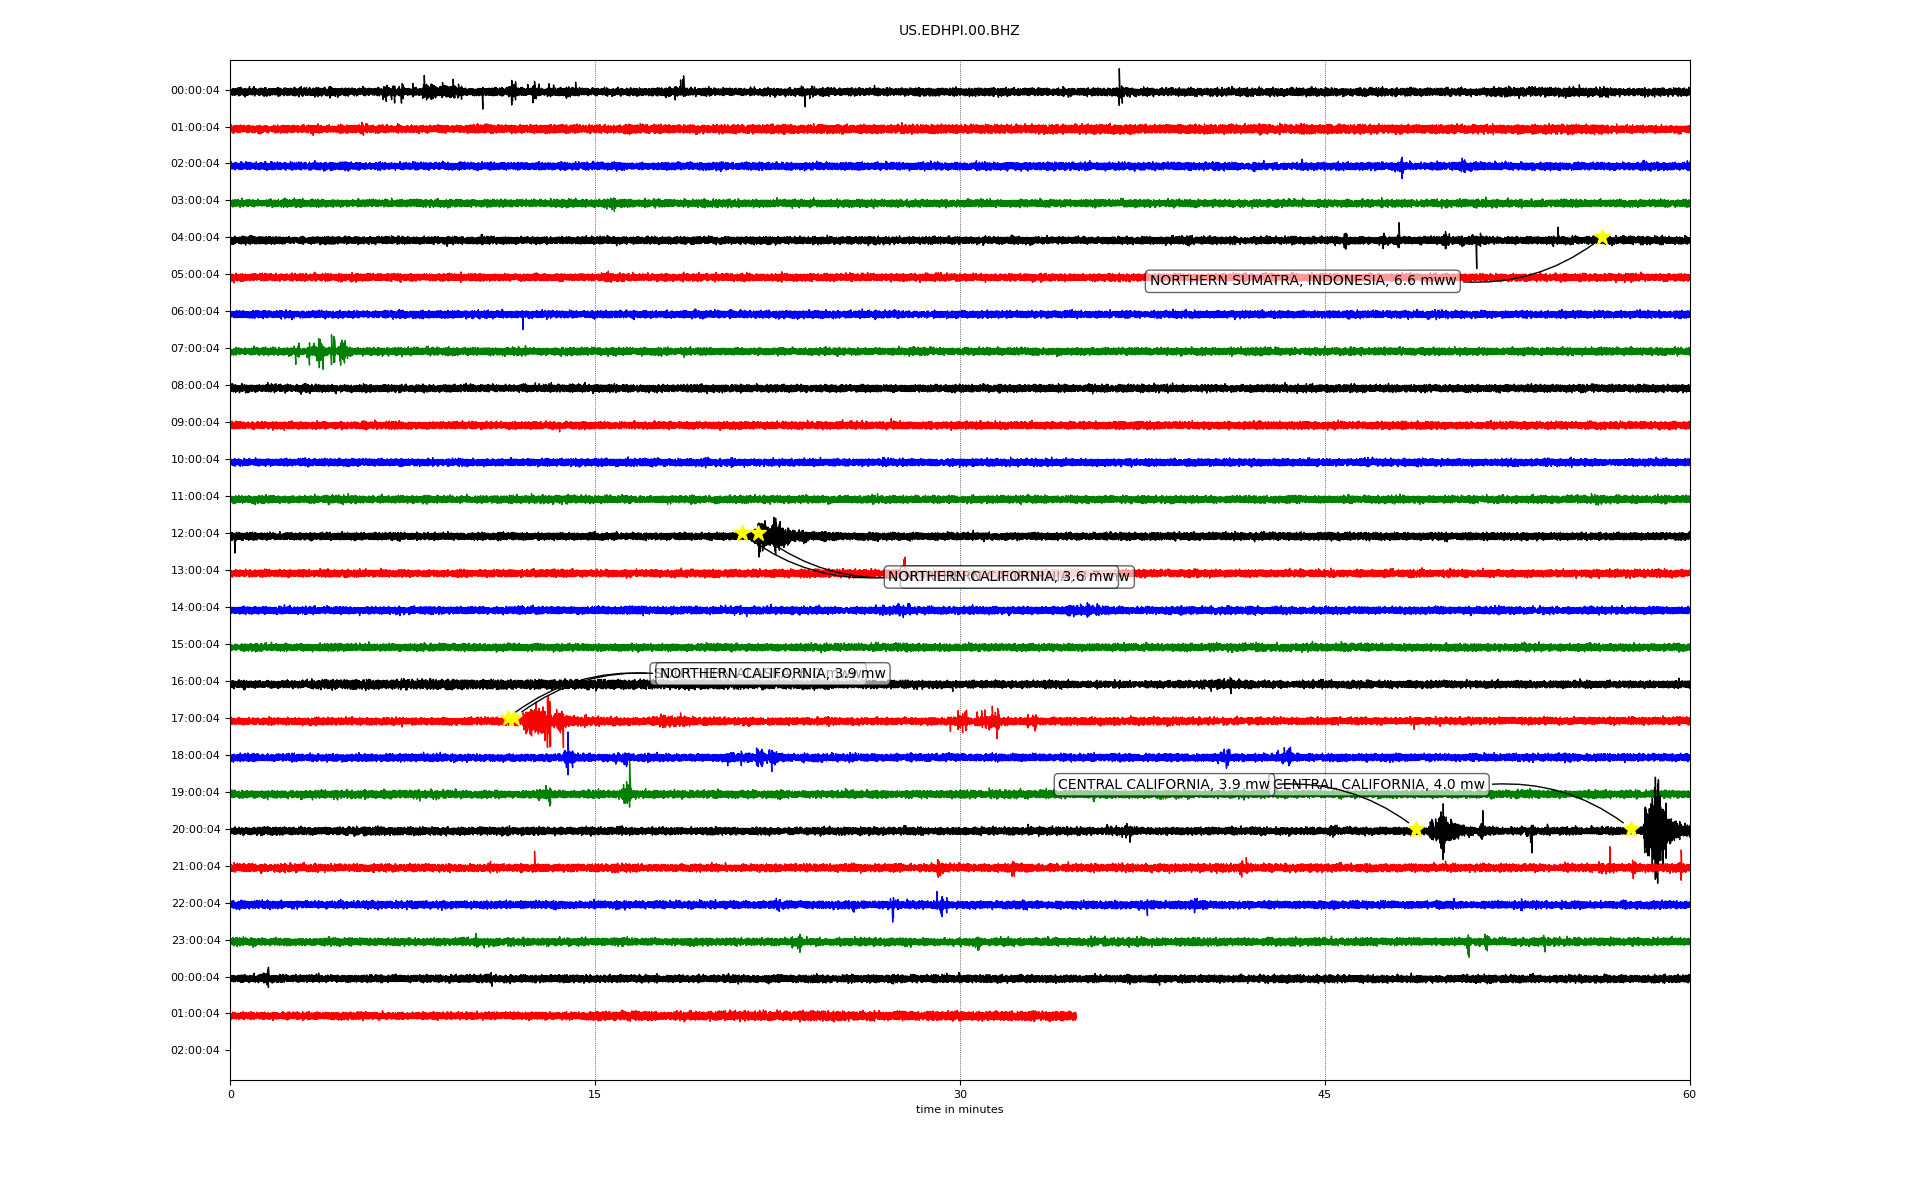1920x1200 pixels.
Task: Click the Northern California 3.9 mw label
Action: tap(771, 674)
